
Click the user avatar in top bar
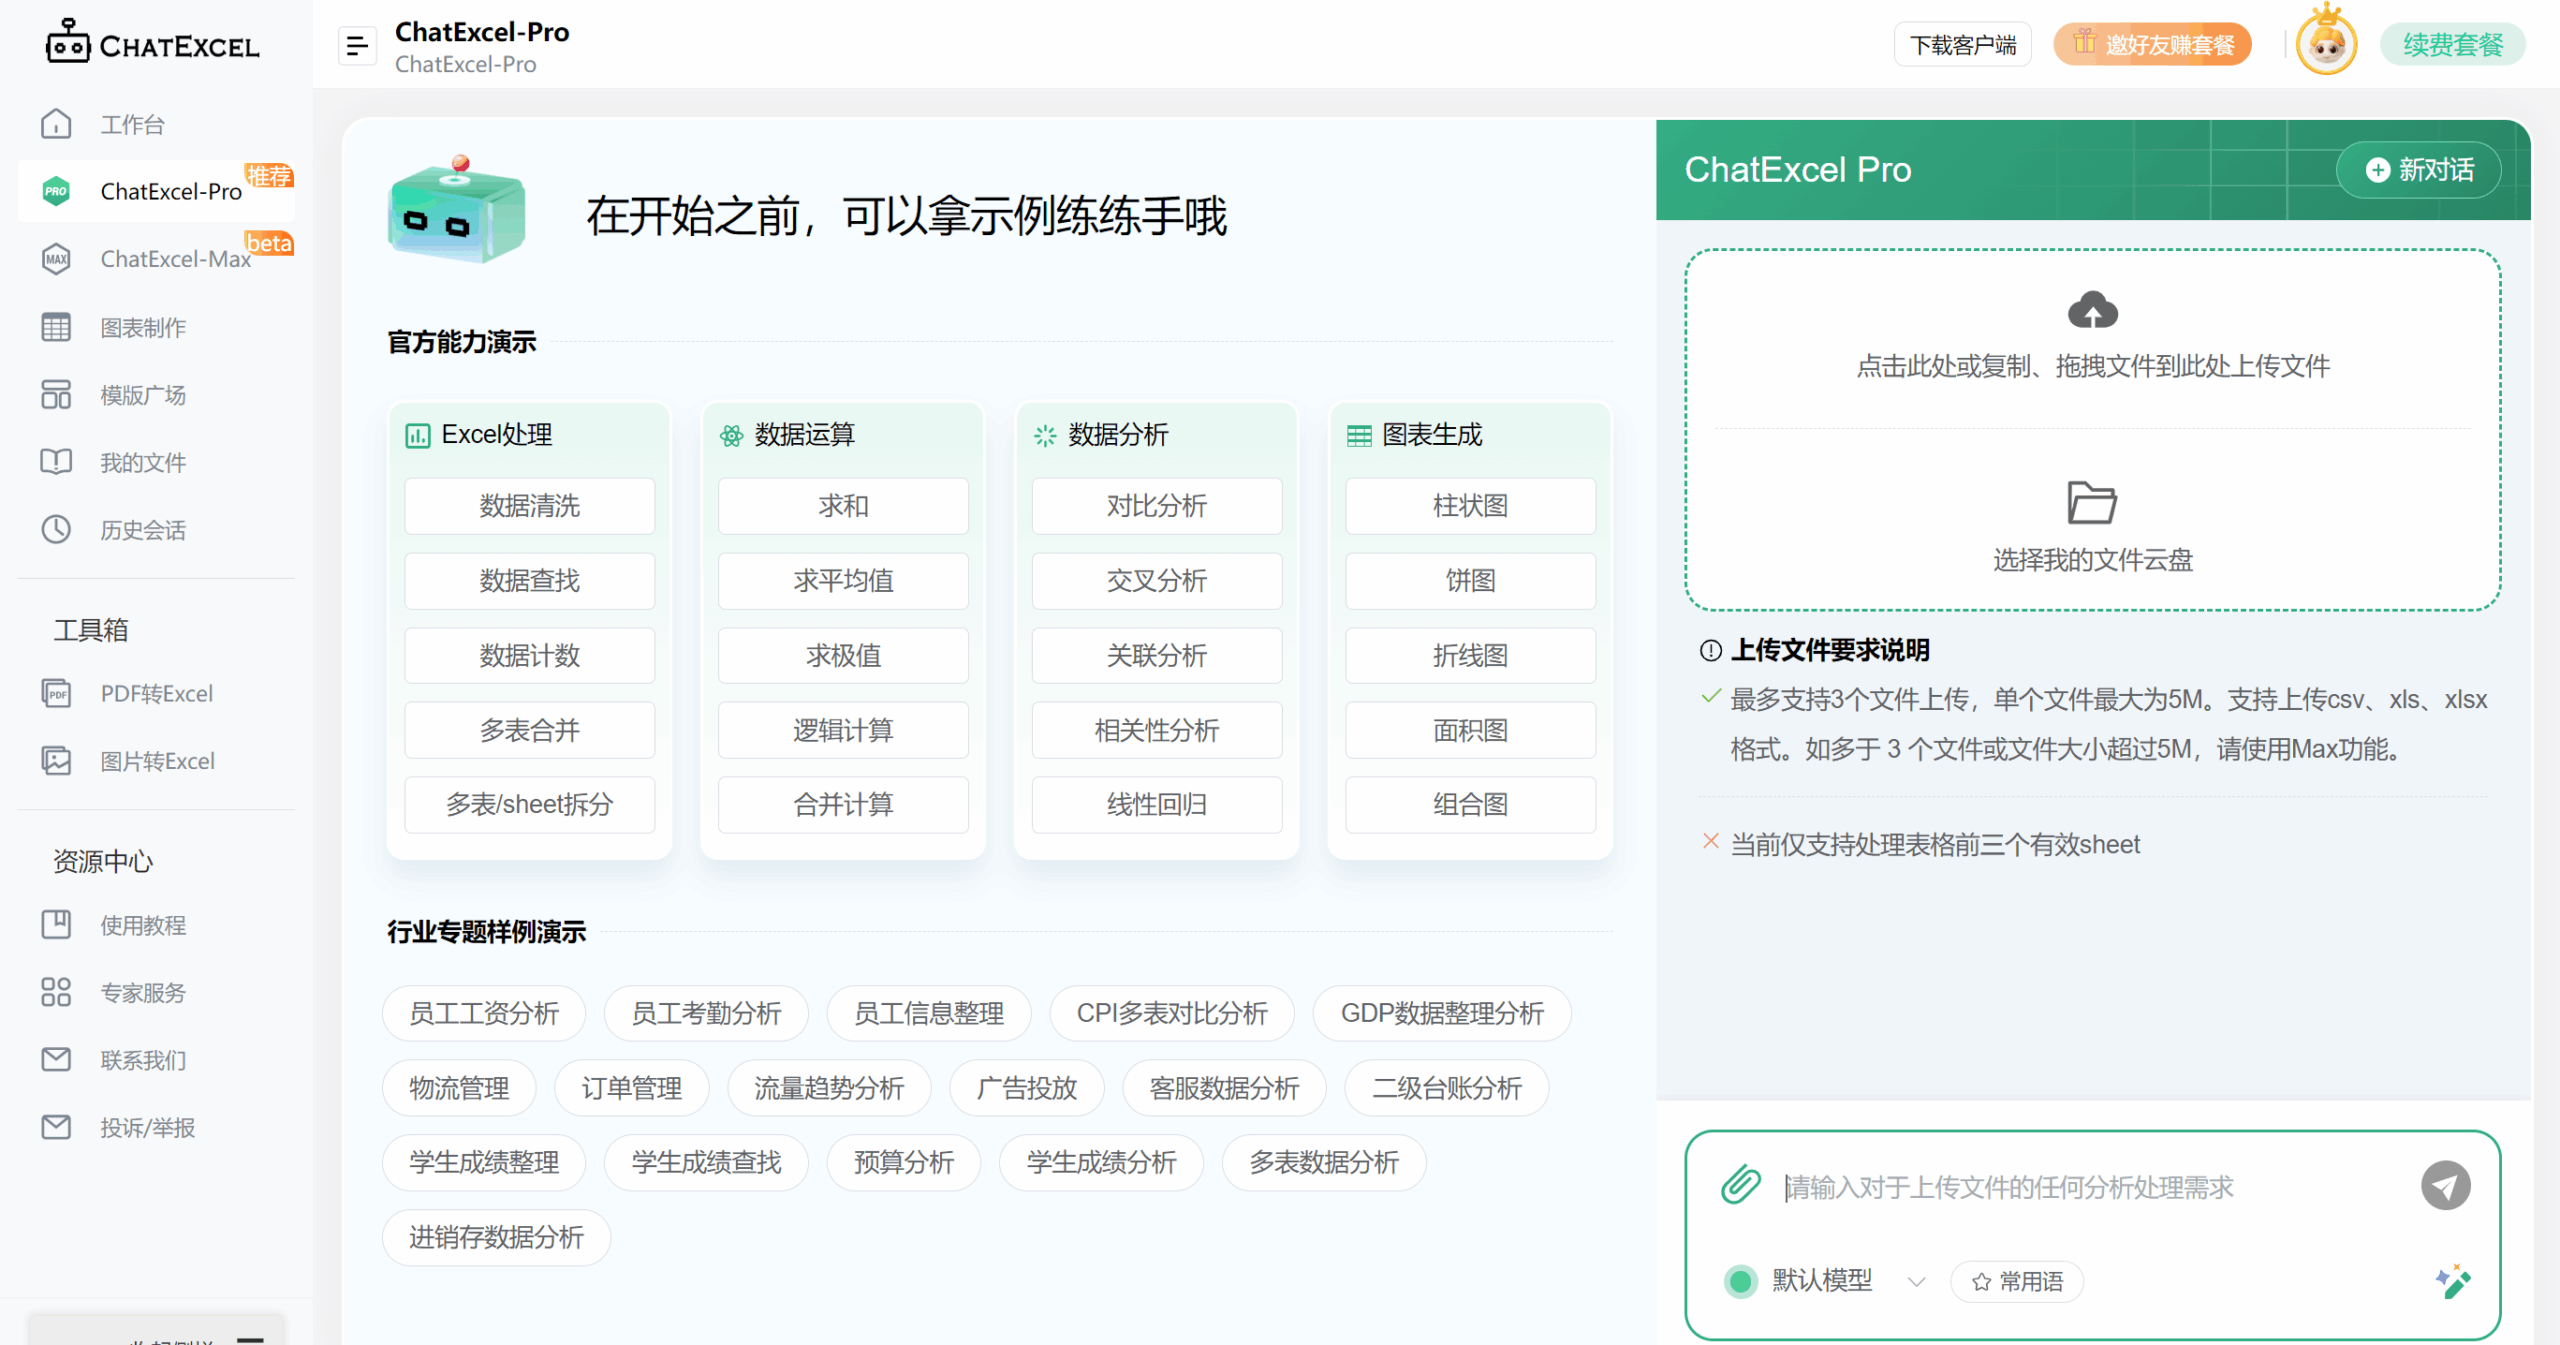pyautogui.click(x=2325, y=43)
